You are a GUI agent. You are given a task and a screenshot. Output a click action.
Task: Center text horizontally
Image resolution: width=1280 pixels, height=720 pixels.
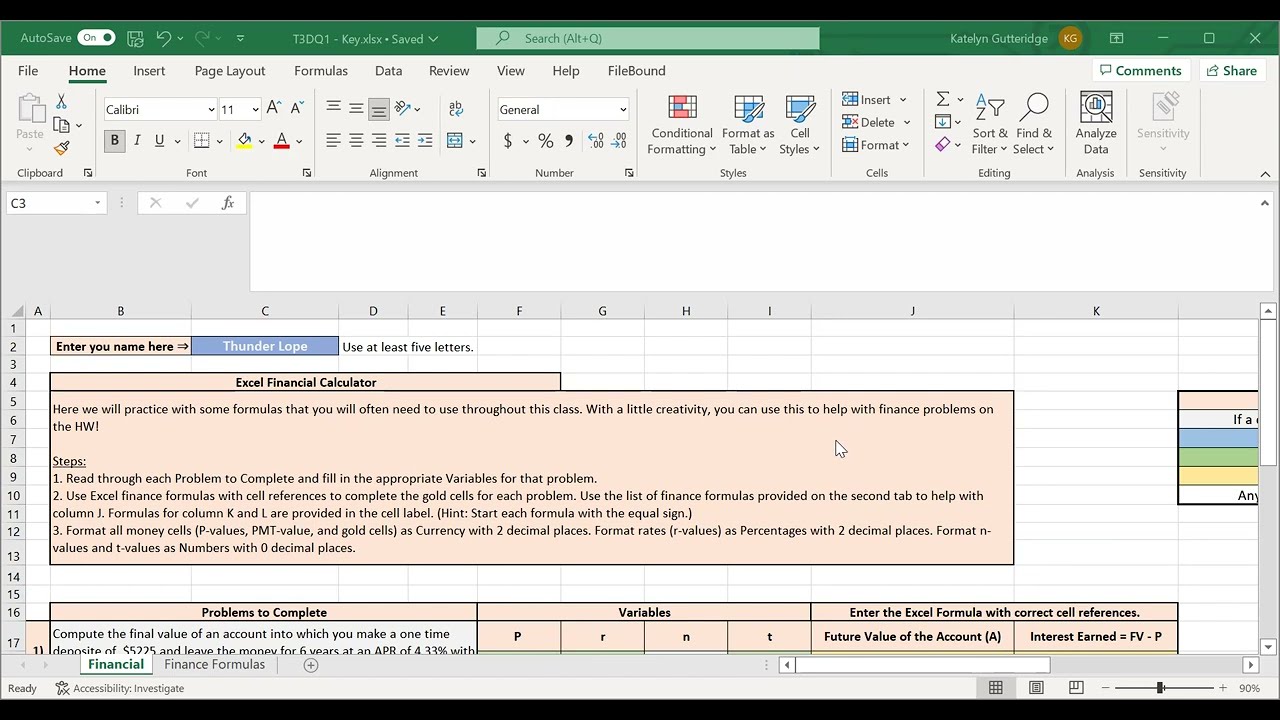pos(356,141)
